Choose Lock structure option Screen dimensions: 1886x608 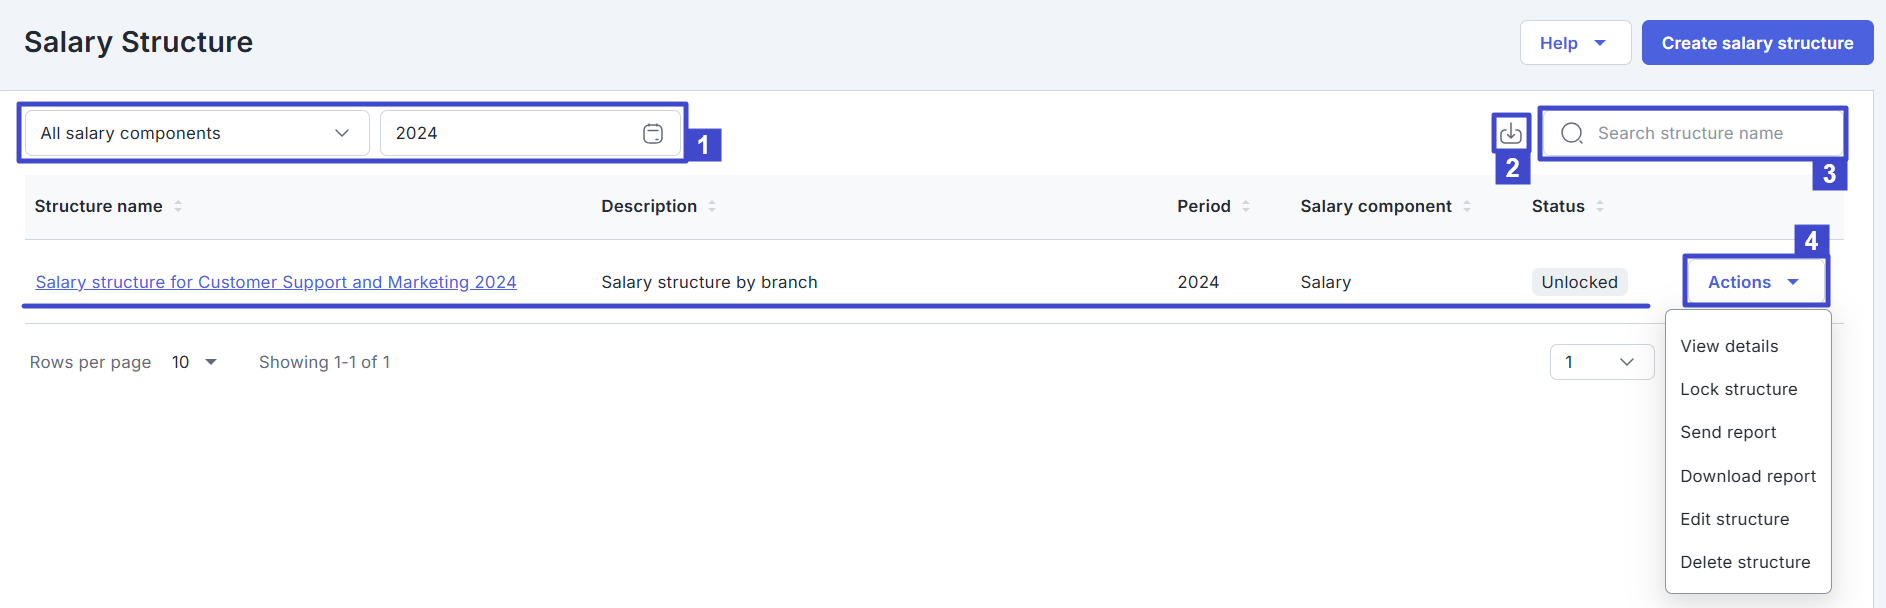[x=1738, y=389]
